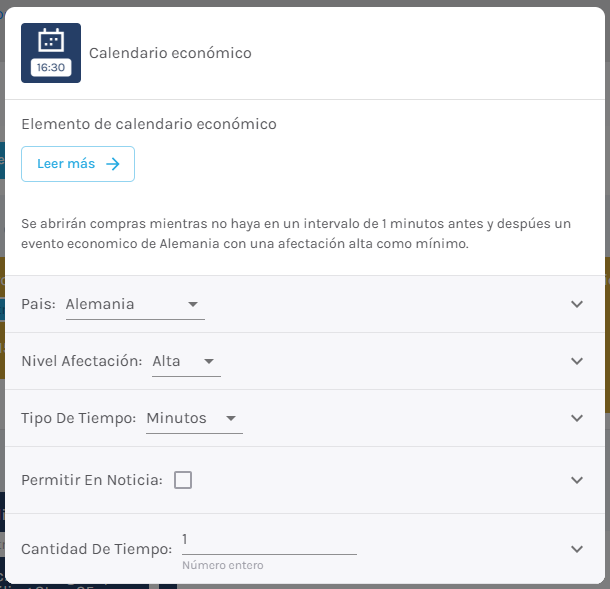Expand the Pais row chevron
Screen dimensions: 610x589
pyautogui.click(x=577, y=304)
